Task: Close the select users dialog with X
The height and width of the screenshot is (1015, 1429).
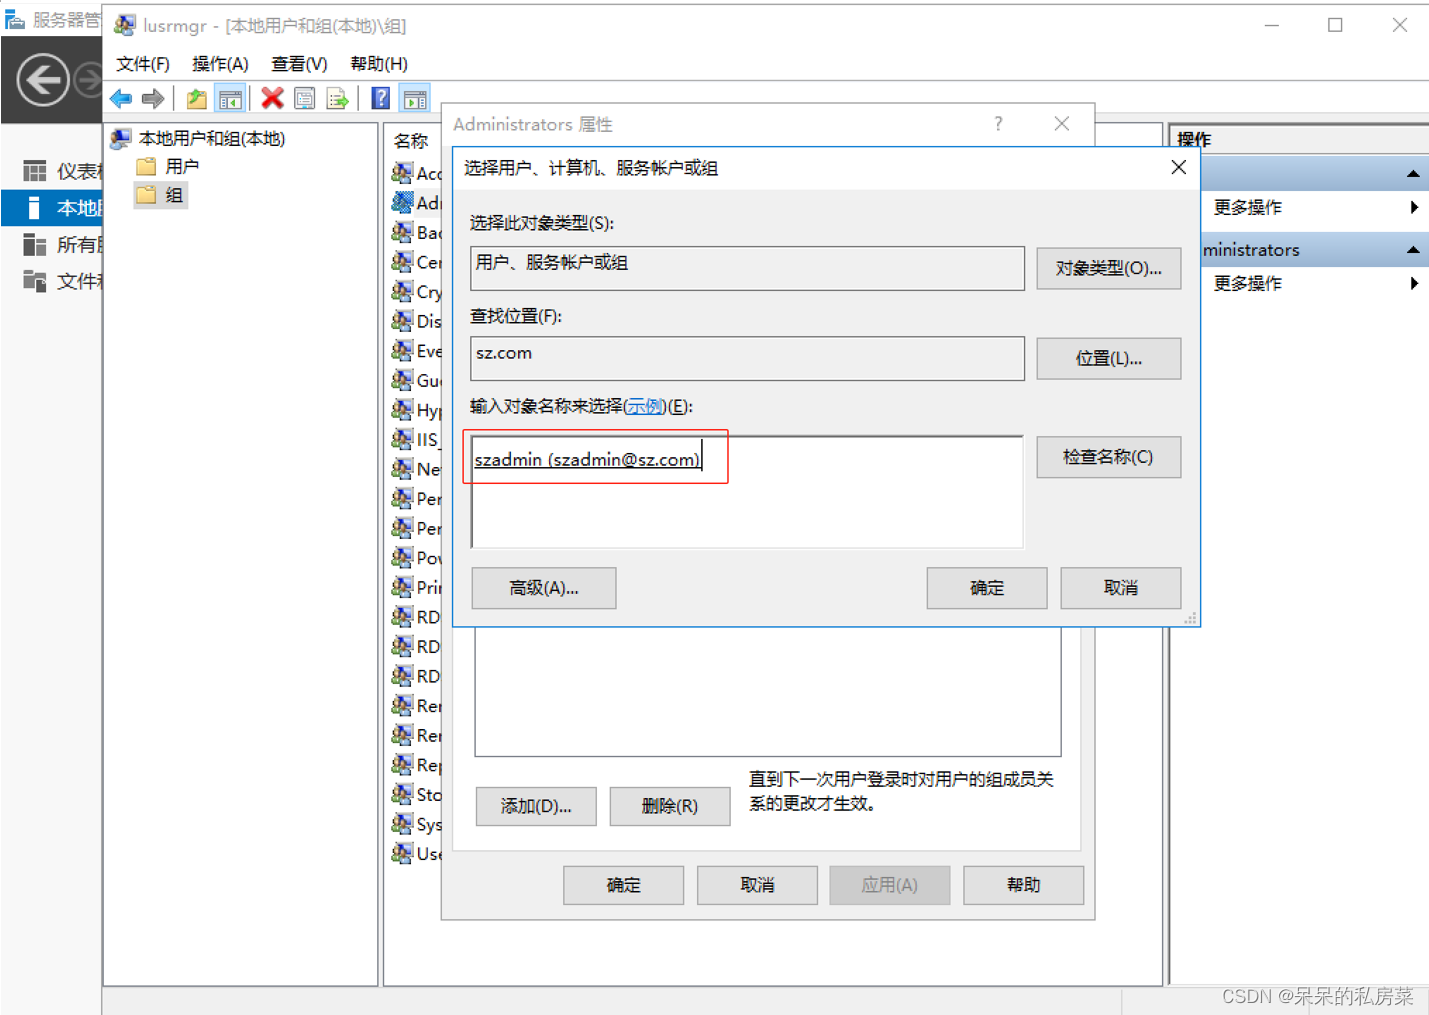Action: pyautogui.click(x=1179, y=167)
